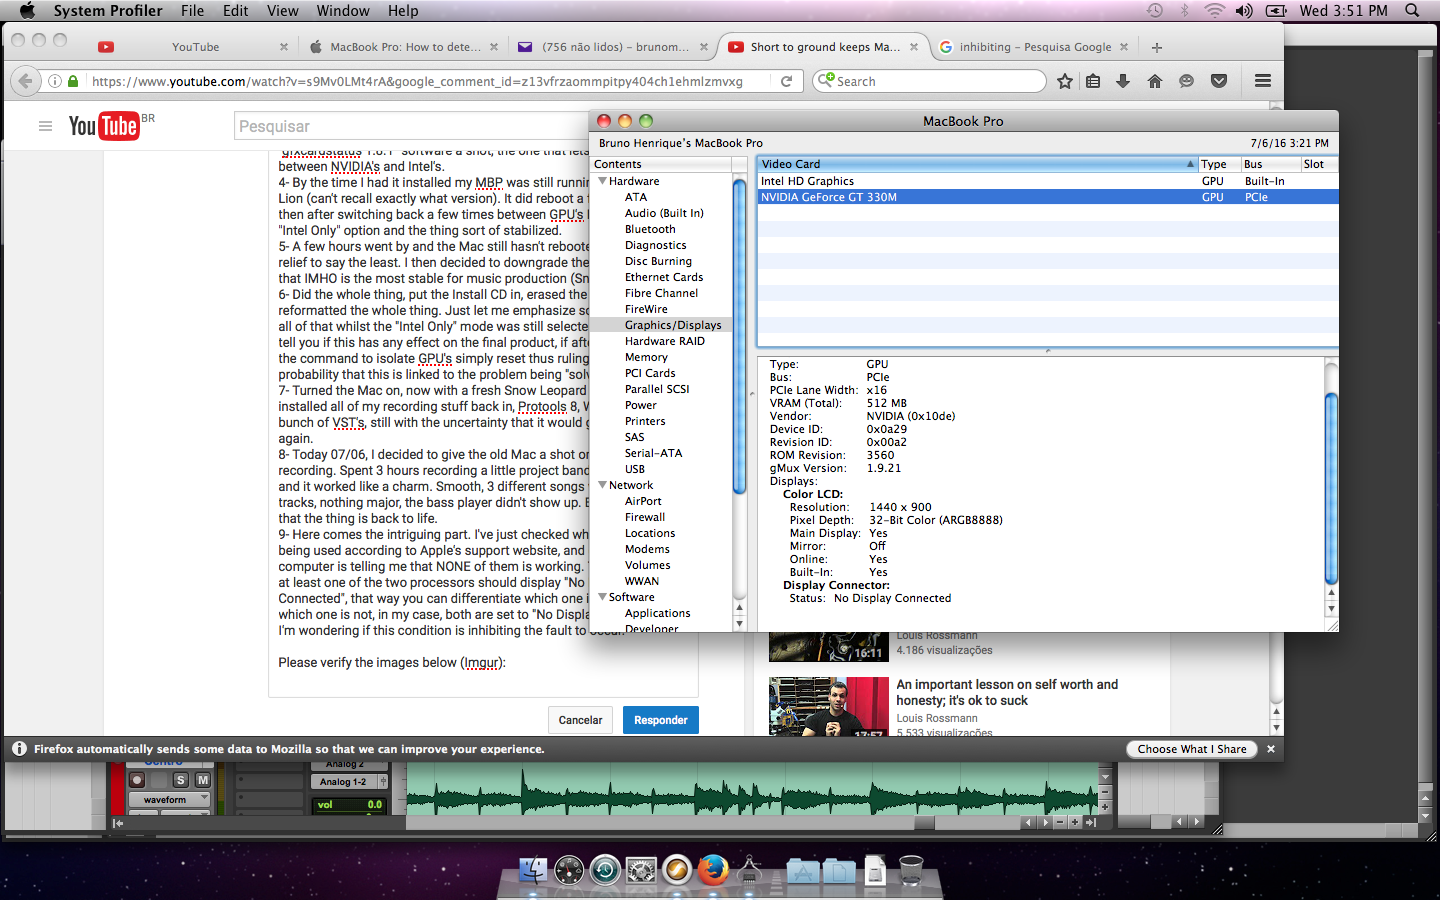Open the battery status menu
The width and height of the screenshot is (1440, 900).
pyautogui.click(x=1276, y=10)
